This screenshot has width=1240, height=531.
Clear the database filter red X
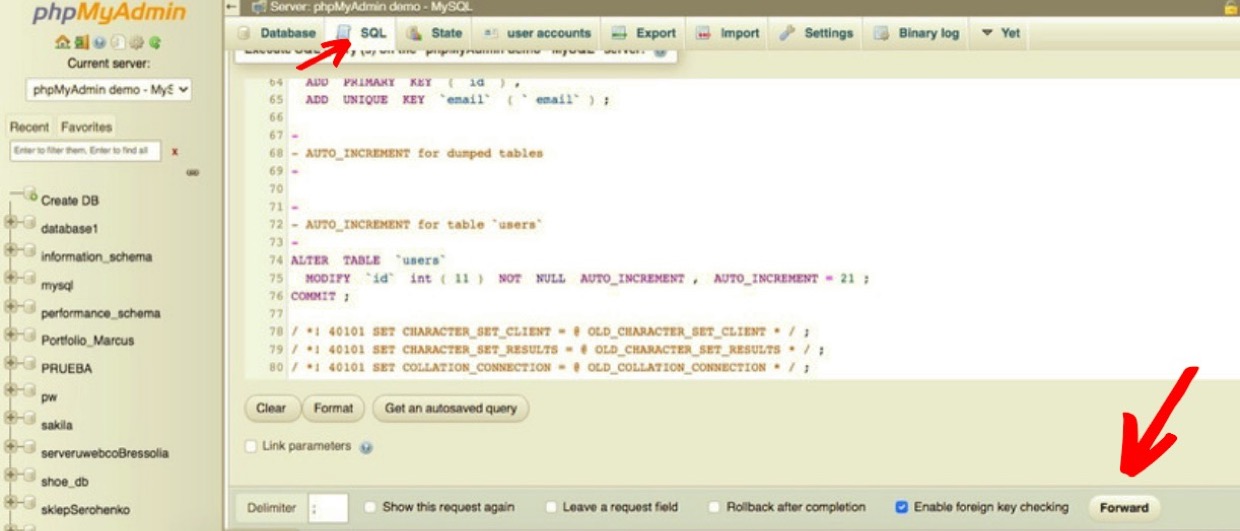click(x=175, y=151)
